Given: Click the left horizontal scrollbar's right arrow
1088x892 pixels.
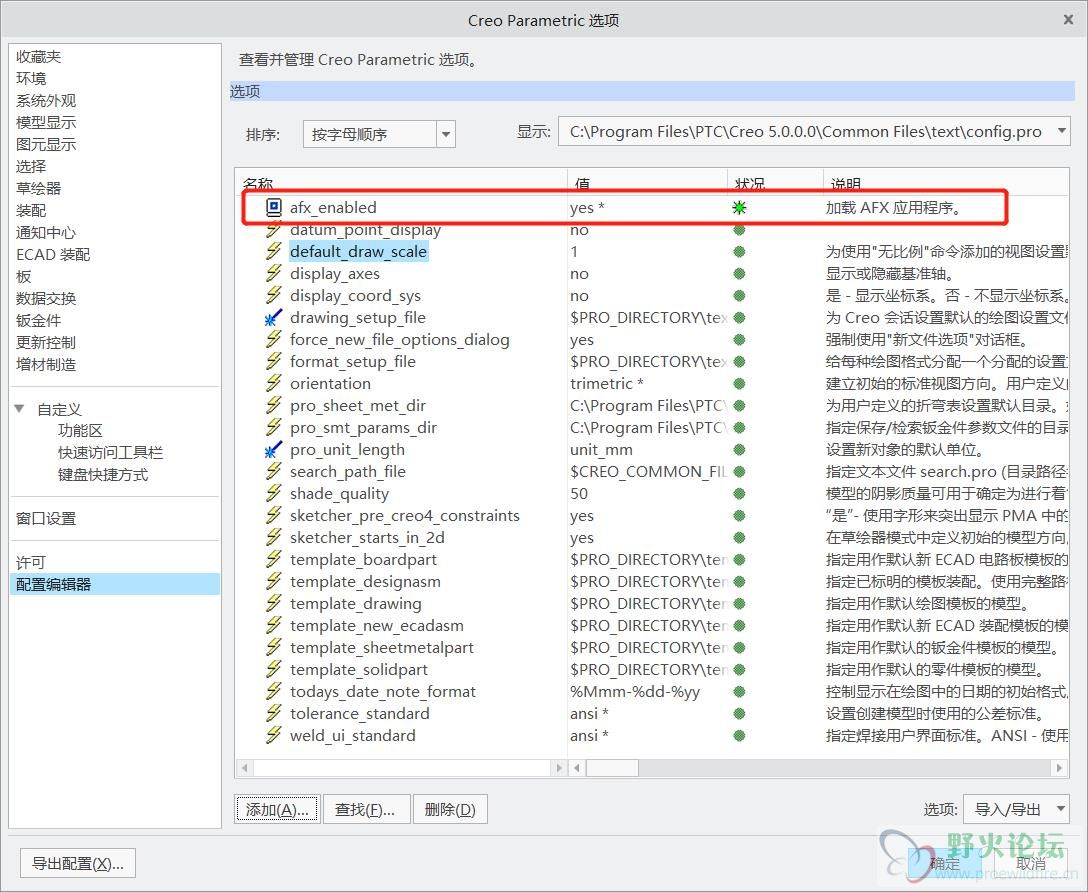Looking at the screenshot, I should pyautogui.click(x=559, y=768).
